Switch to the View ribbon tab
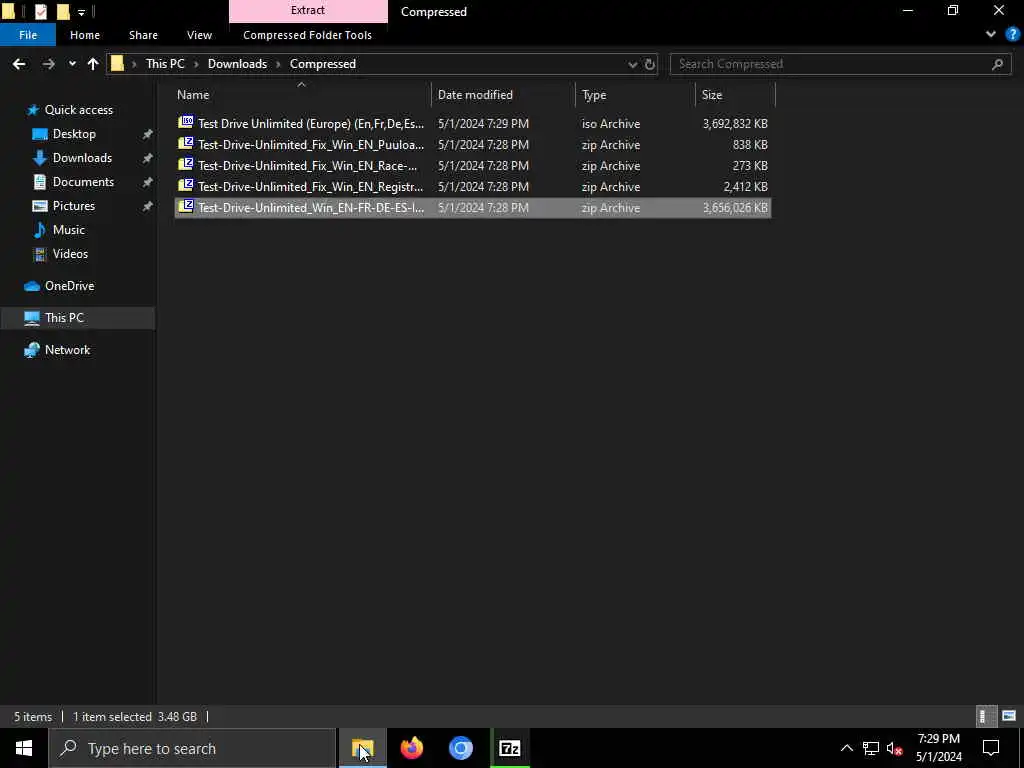Screen dimensions: 1024x768 [199, 35]
